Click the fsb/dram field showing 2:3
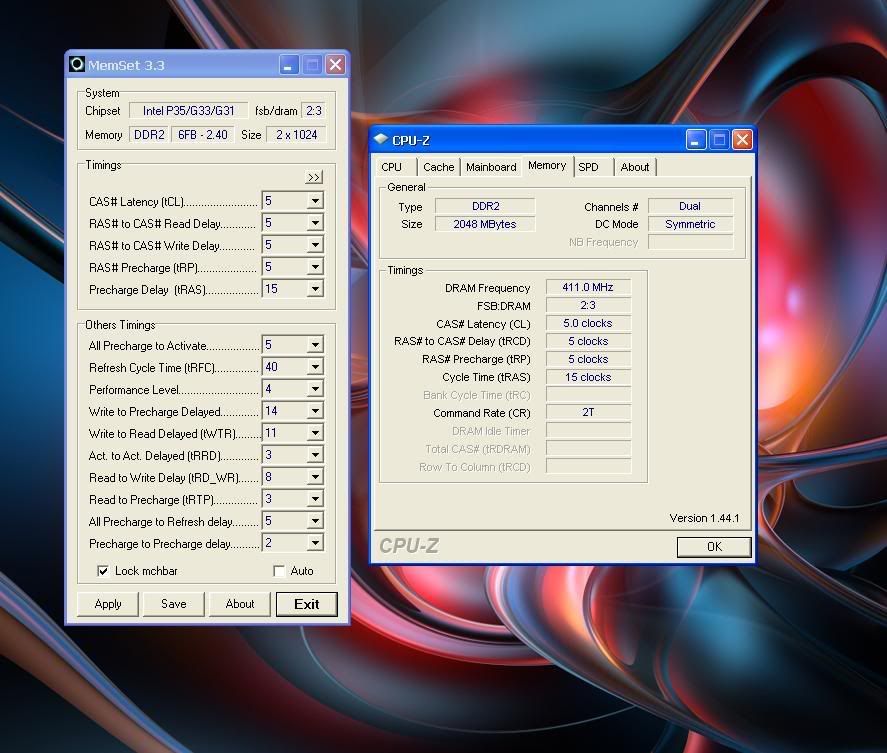 pos(314,110)
